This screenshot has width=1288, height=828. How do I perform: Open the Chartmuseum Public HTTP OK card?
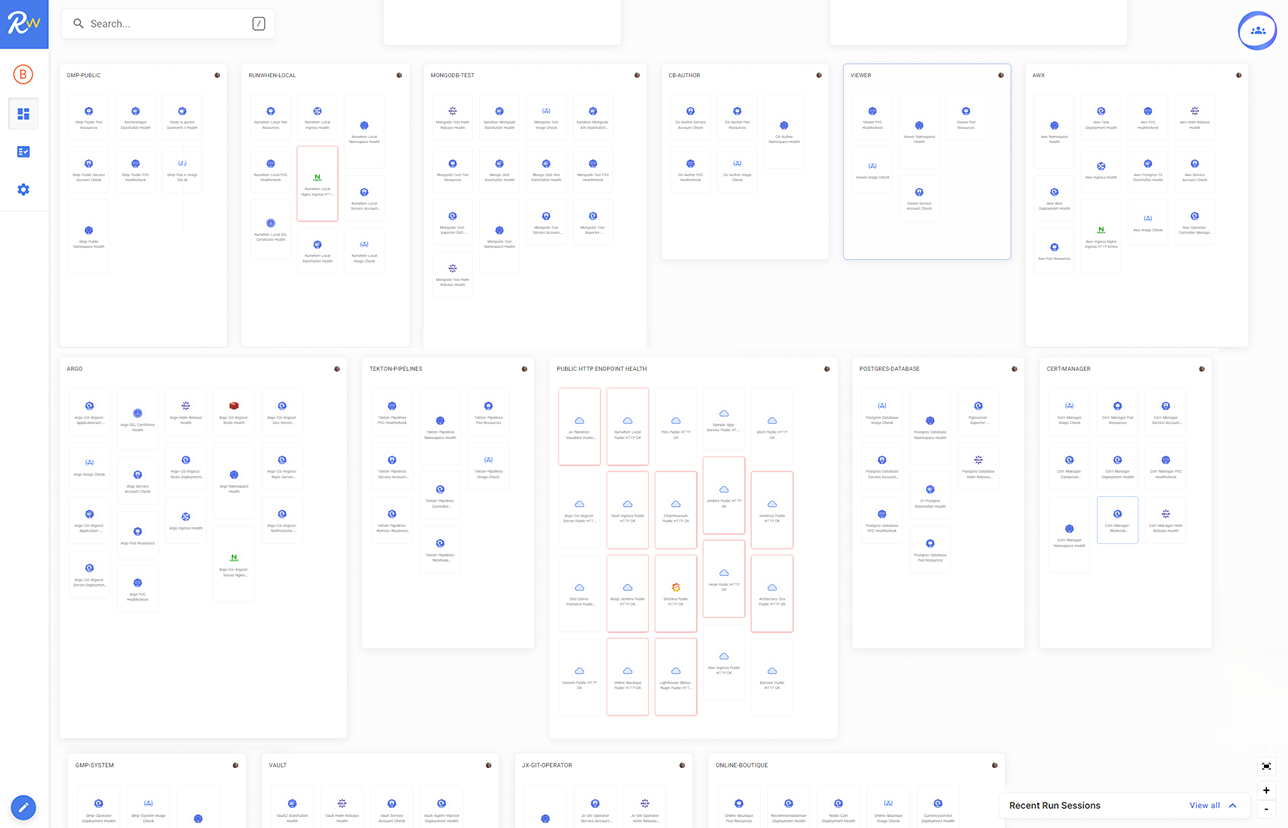point(676,510)
